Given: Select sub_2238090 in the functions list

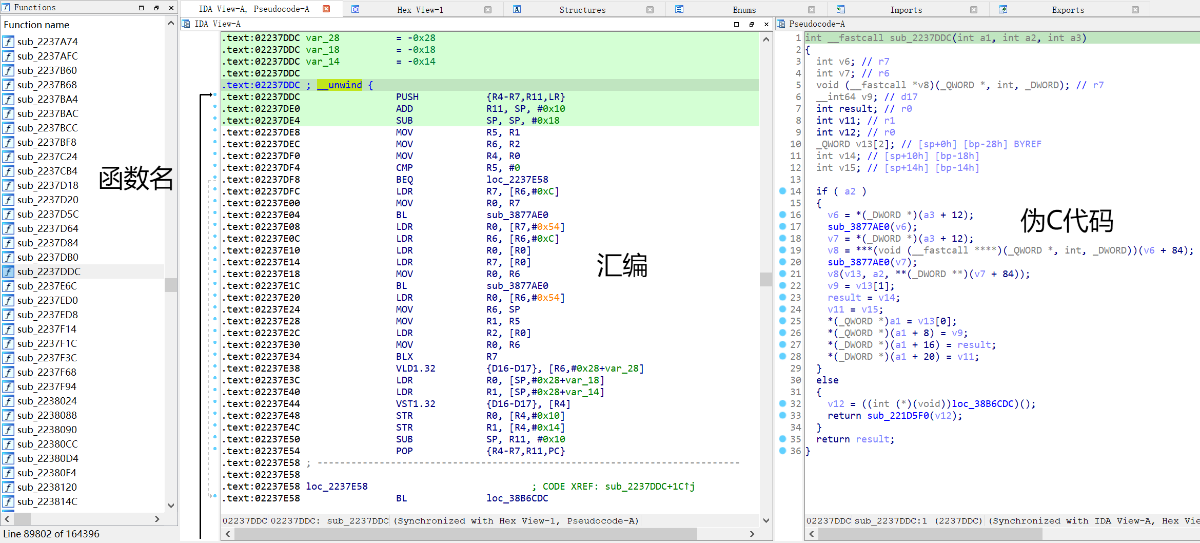Looking at the screenshot, I should [47, 429].
